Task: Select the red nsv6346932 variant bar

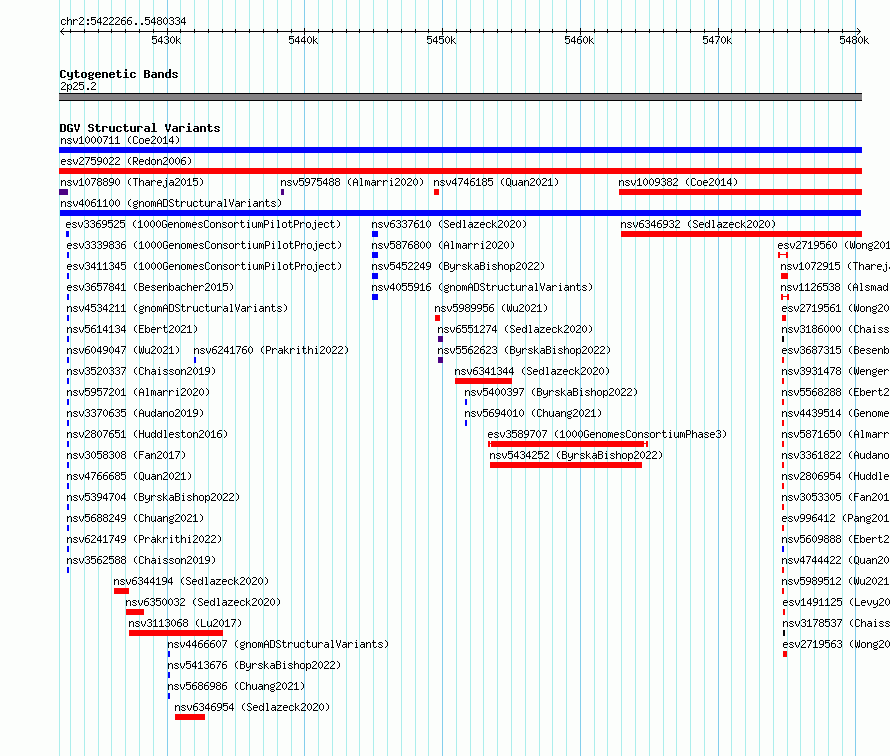Action: pos(741,234)
